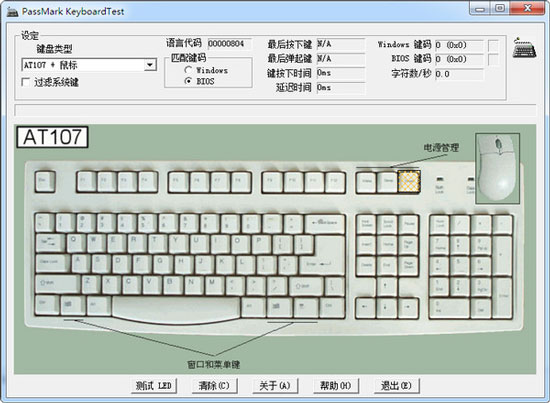Click the 电源管理 annotation label
The height and width of the screenshot is (403, 550).
(441, 148)
